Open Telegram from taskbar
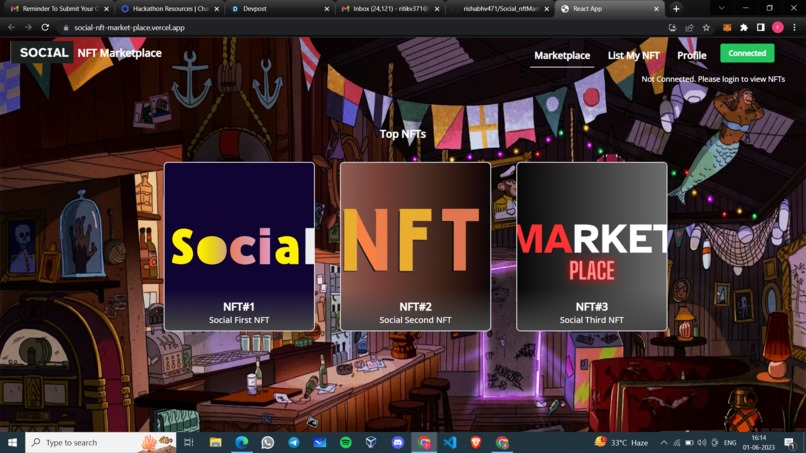The height and width of the screenshot is (453, 806). 294,442
